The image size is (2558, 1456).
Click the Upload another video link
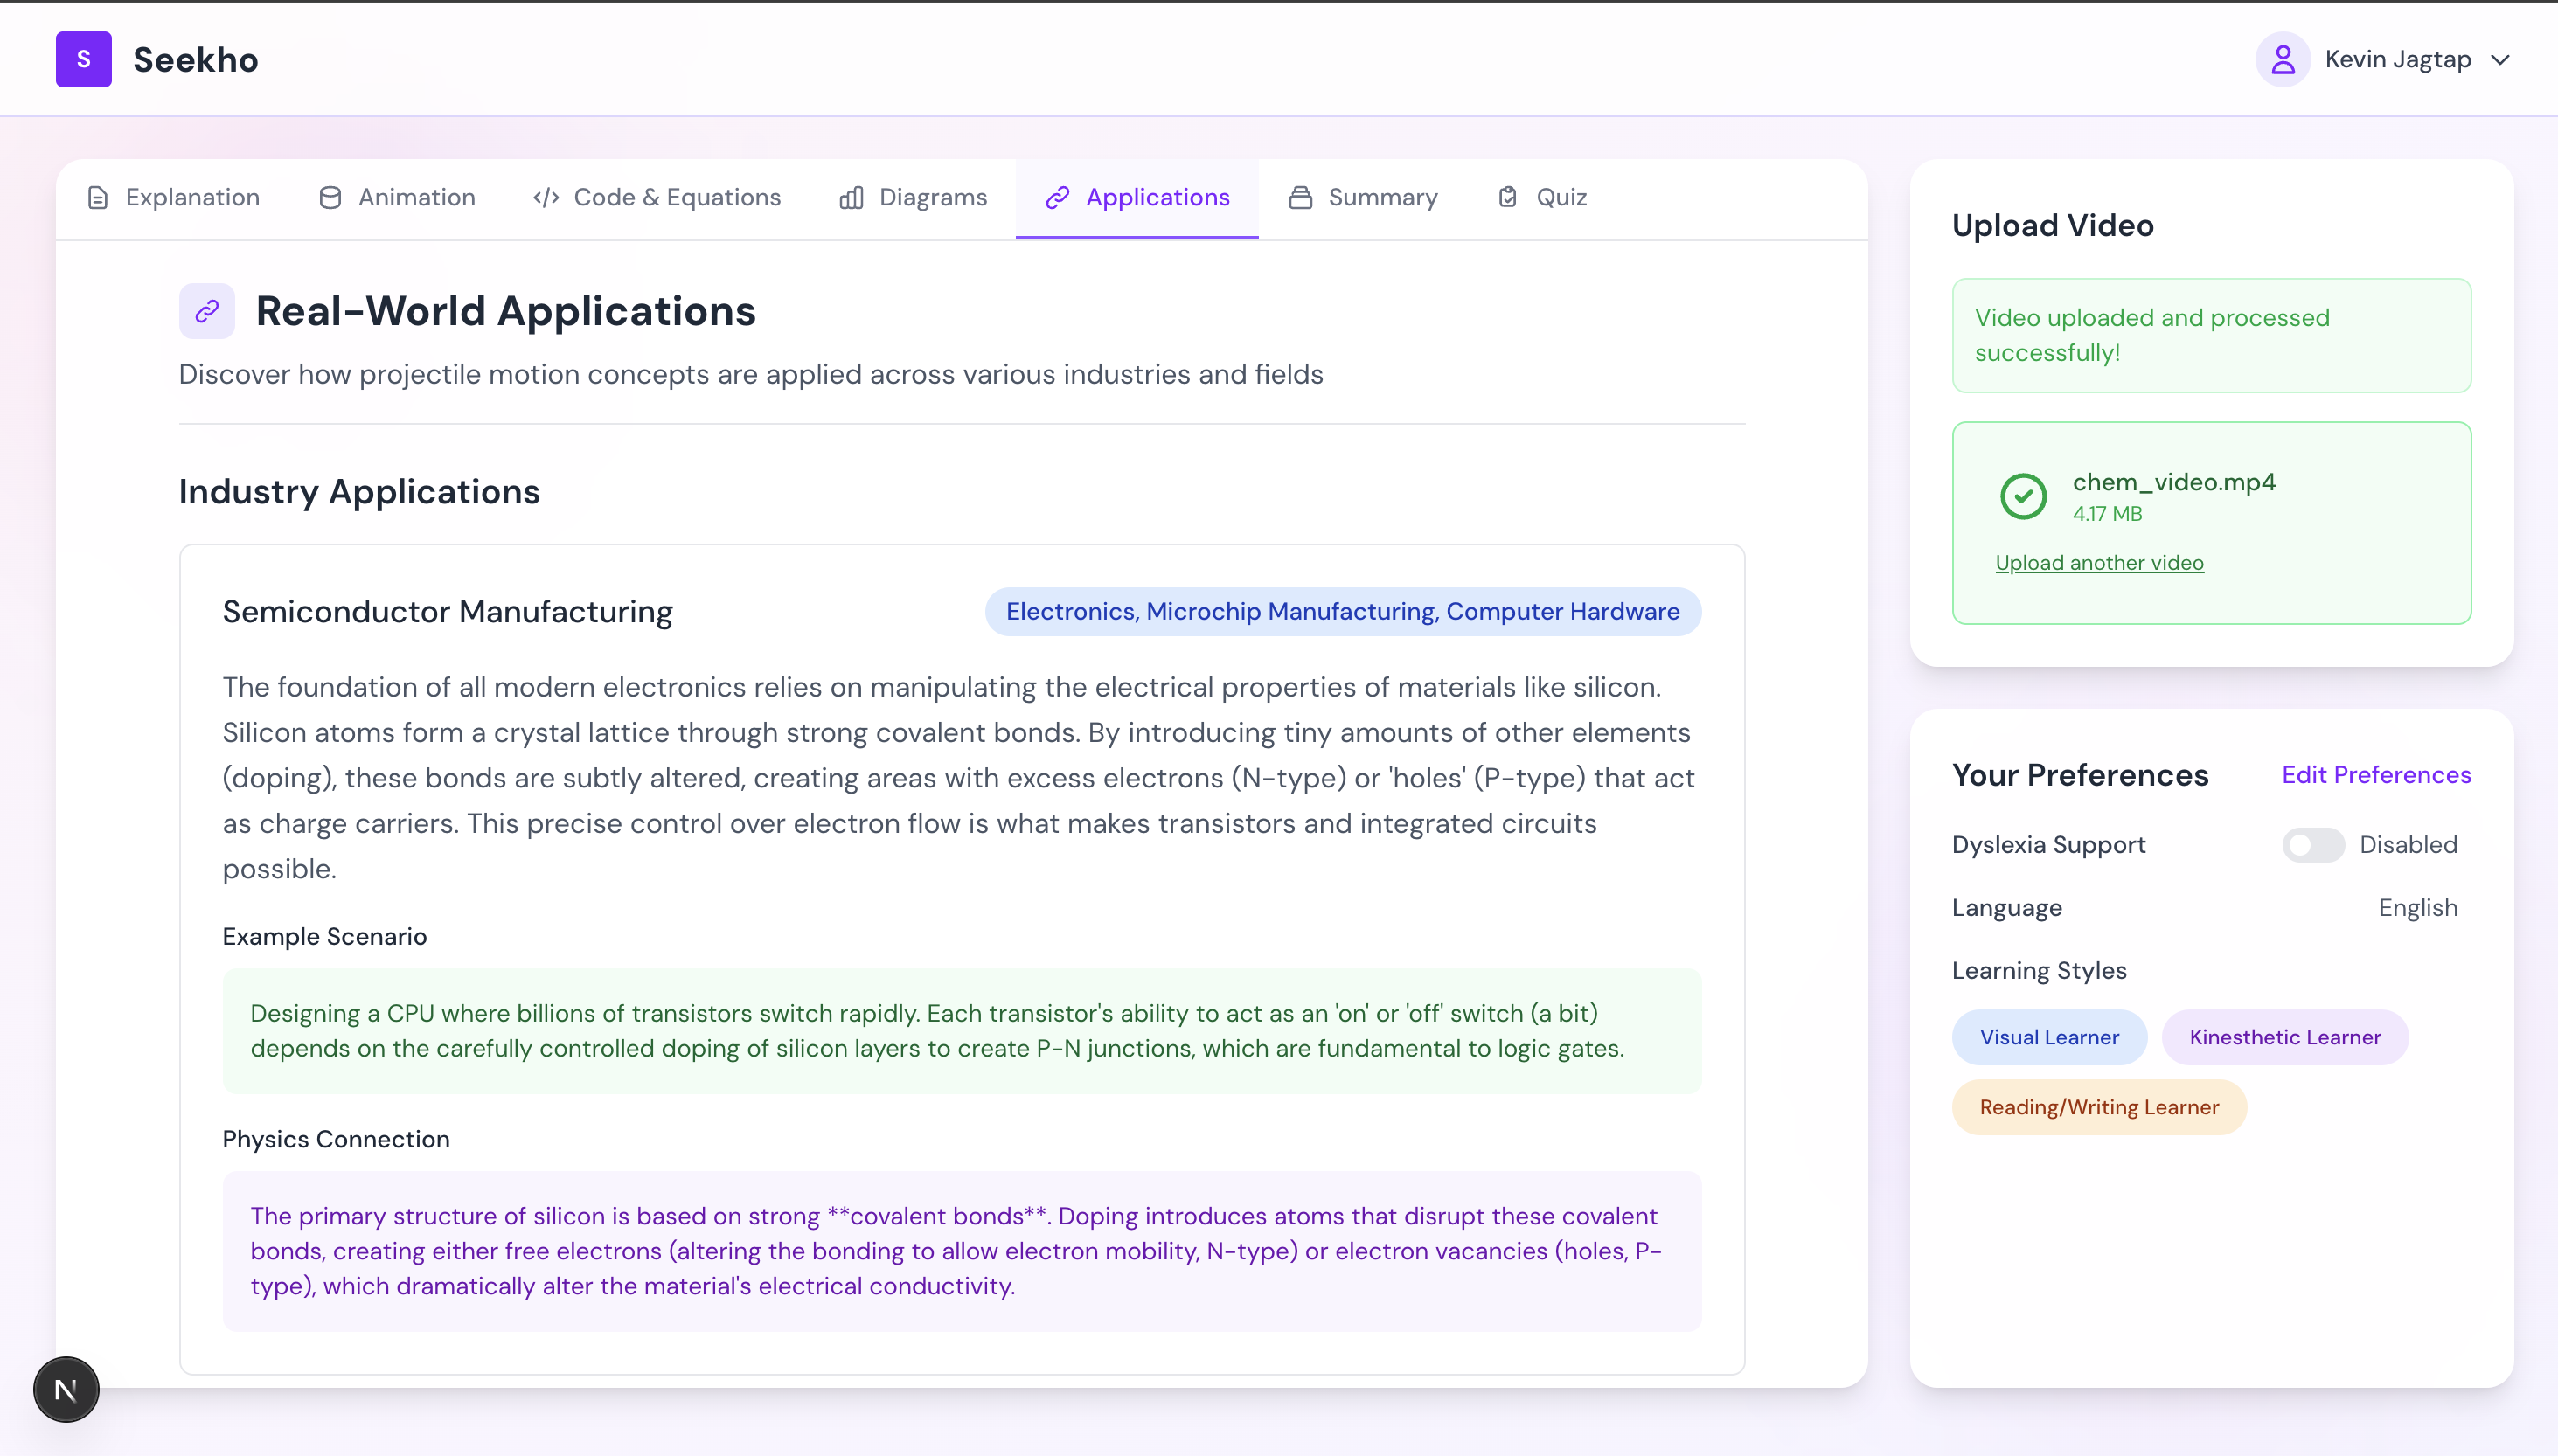[x=2099, y=563]
